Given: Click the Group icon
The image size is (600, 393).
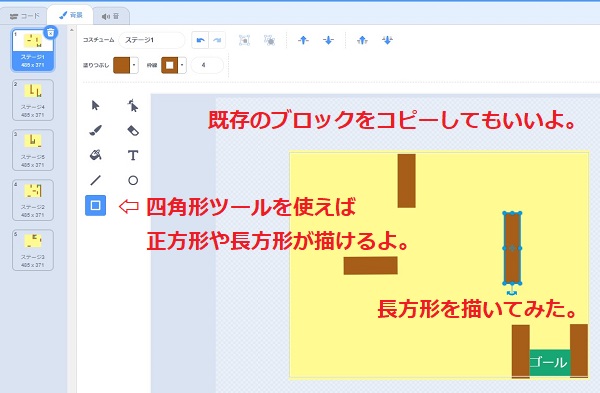Looking at the screenshot, I should pyautogui.click(x=244, y=40).
